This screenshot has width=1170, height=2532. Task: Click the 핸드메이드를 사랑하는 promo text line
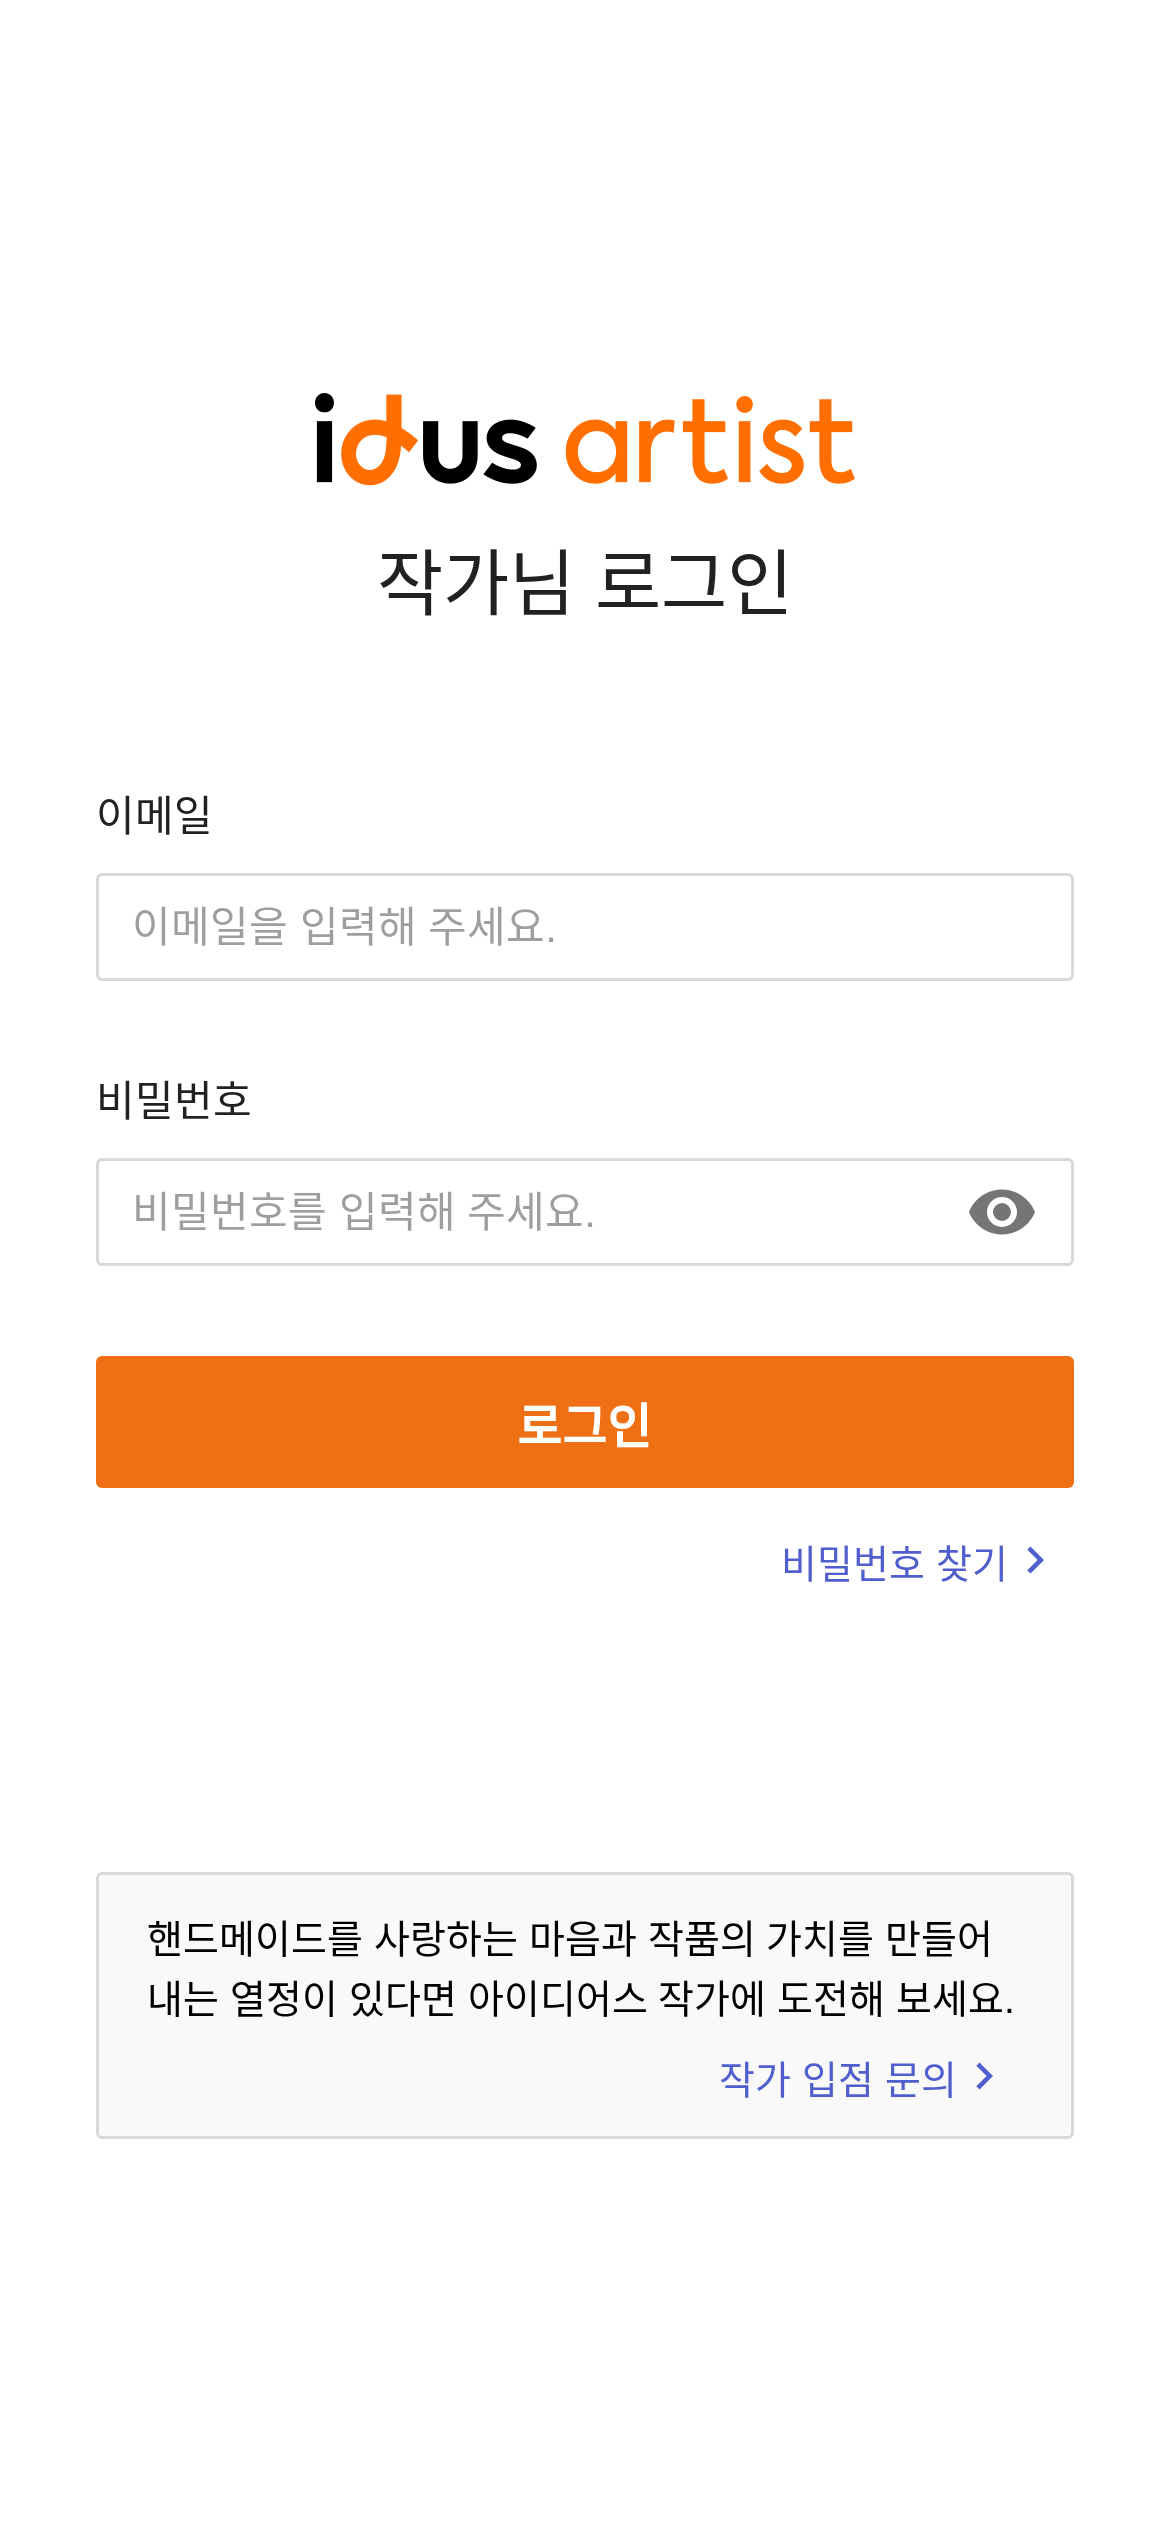tap(569, 1938)
